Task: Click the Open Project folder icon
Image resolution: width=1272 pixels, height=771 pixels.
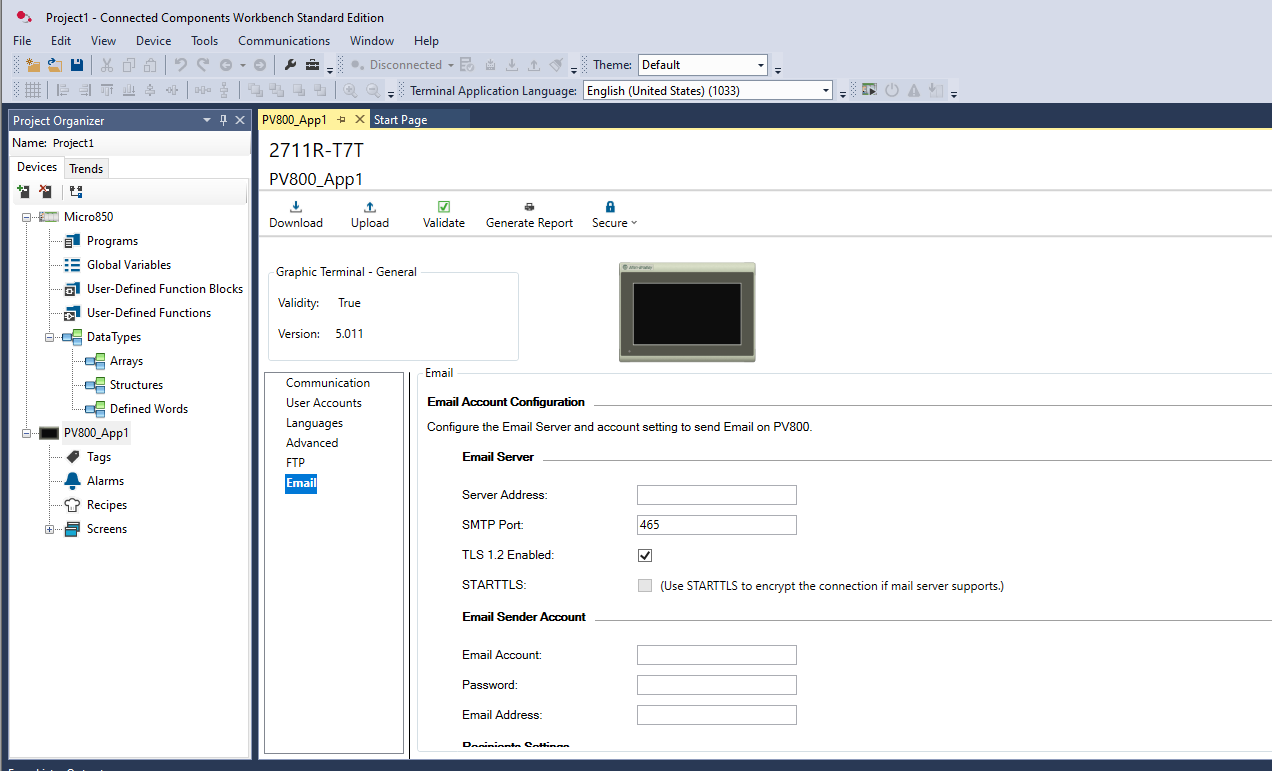Action: point(55,65)
